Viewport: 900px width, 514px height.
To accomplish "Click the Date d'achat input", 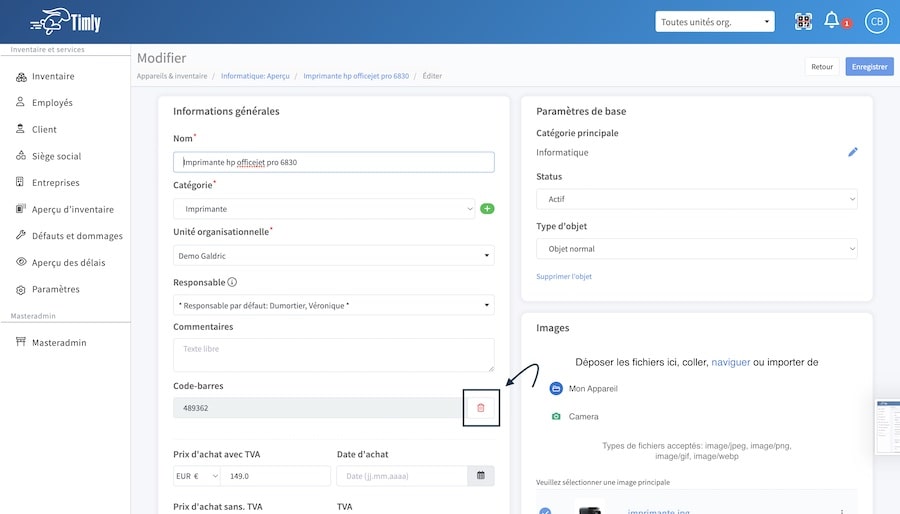I will (402, 476).
